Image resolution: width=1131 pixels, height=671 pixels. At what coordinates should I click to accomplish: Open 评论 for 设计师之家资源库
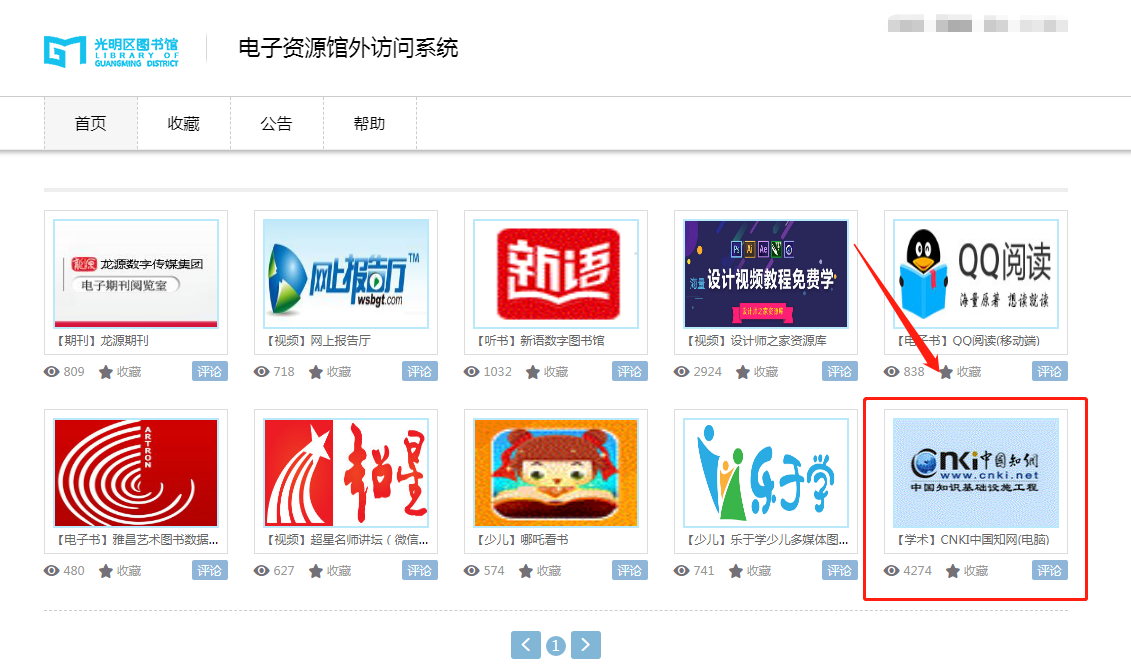(840, 371)
